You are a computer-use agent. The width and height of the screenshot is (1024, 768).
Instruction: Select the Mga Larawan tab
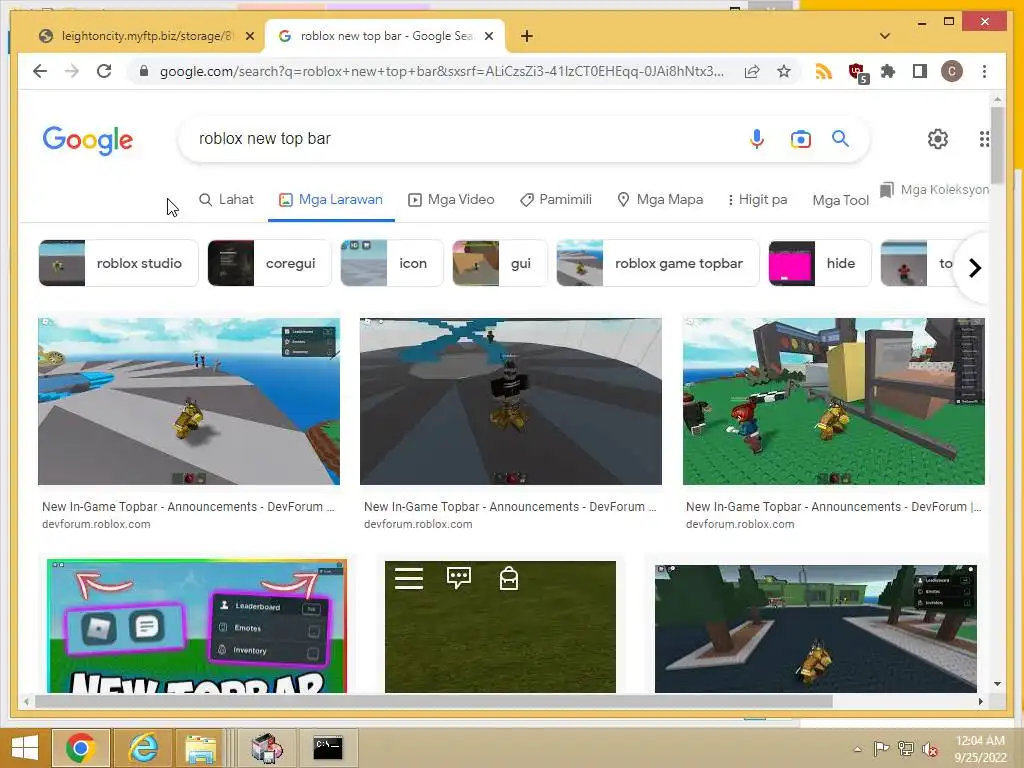(331, 200)
